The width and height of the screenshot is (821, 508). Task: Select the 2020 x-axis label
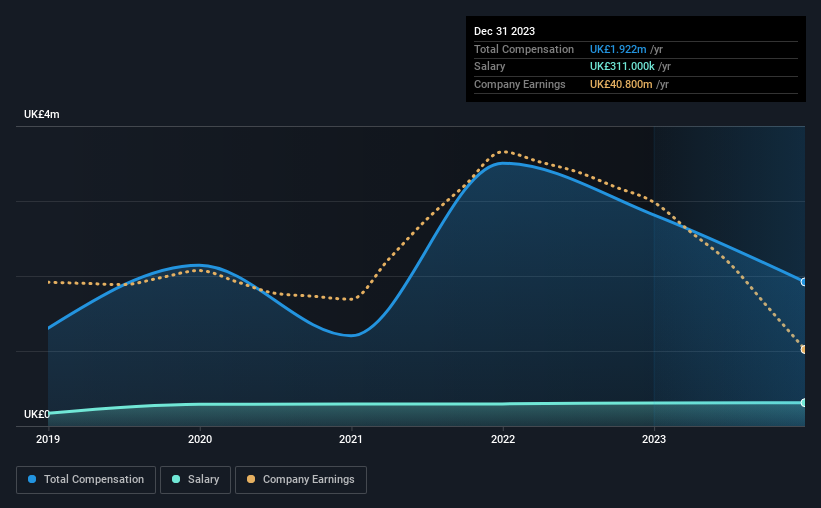[x=200, y=439]
